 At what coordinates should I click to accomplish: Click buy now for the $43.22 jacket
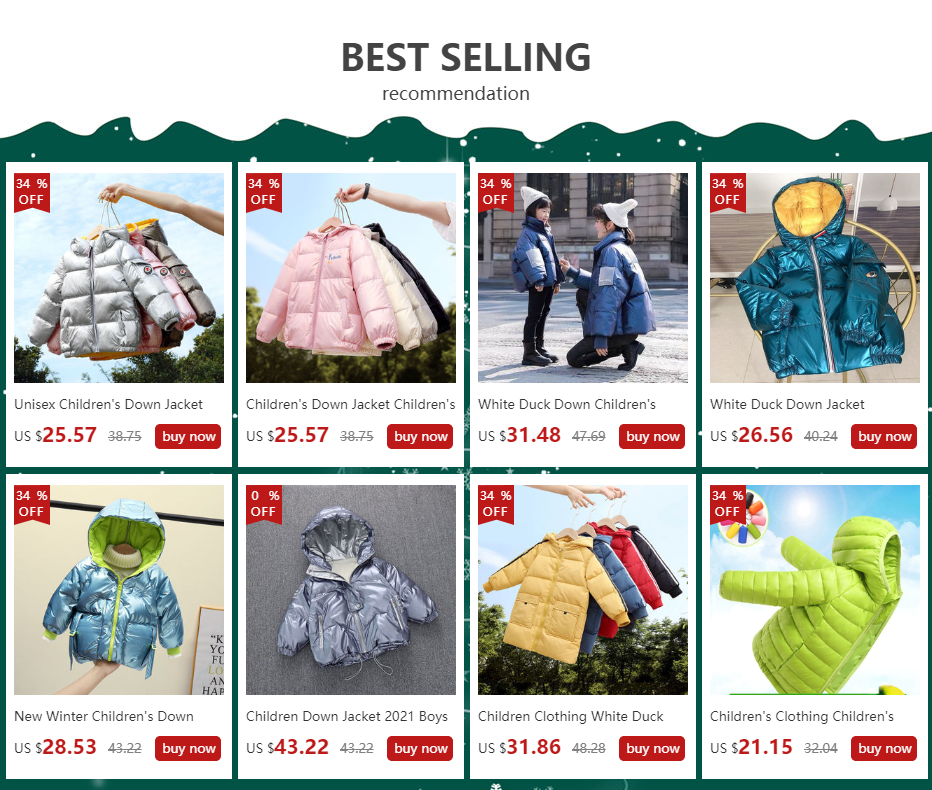[x=420, y=748]
